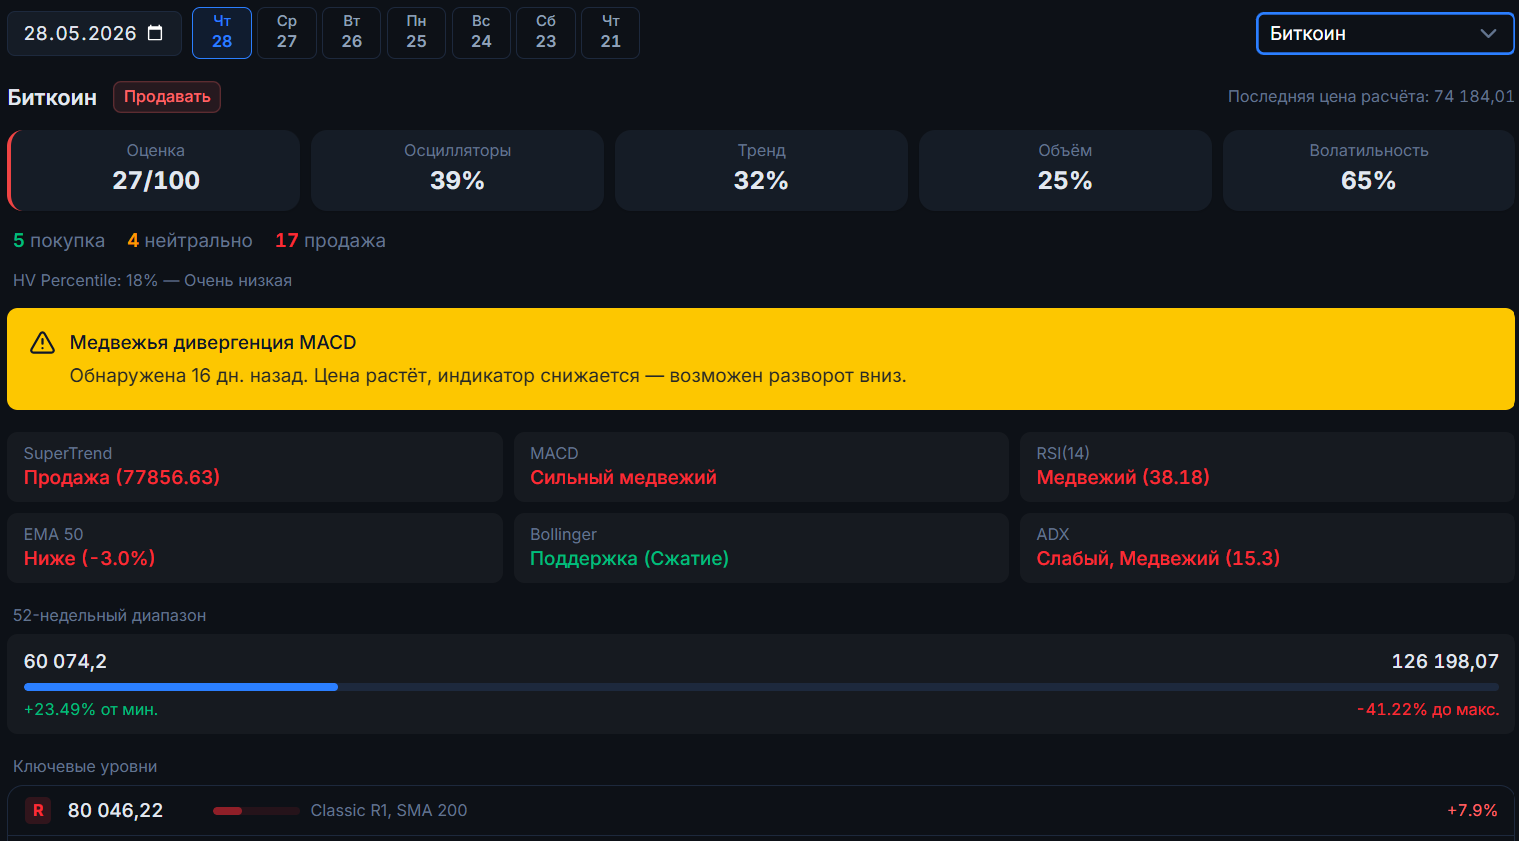
Task: Select the Пн 25 date tab
Action: (x=416, y=33)
